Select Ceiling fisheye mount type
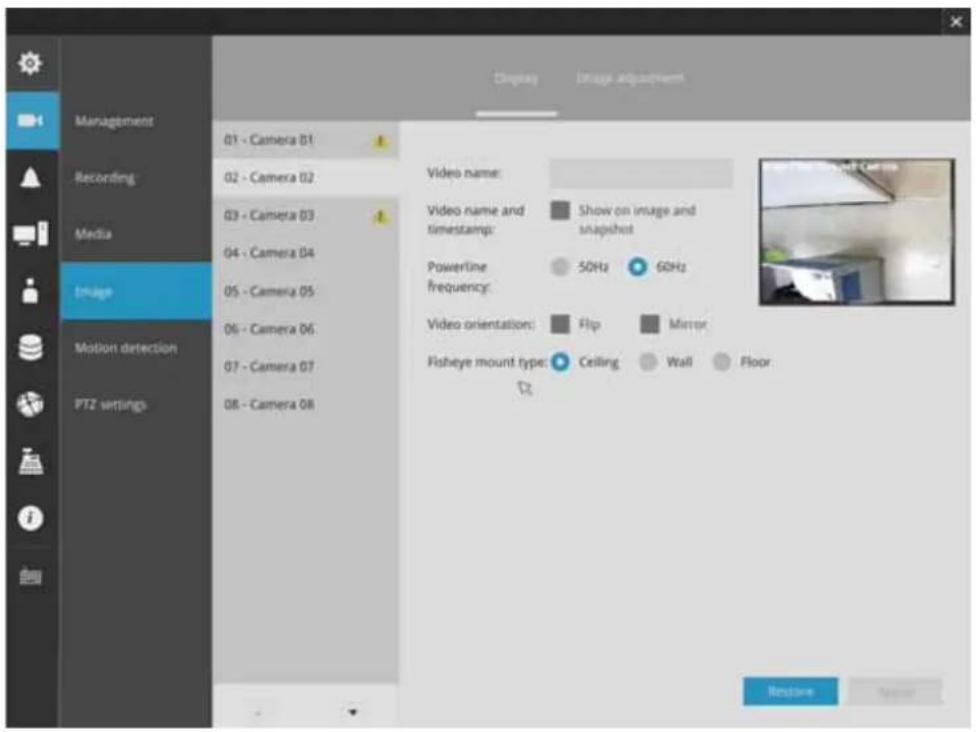 pos(560,362)
